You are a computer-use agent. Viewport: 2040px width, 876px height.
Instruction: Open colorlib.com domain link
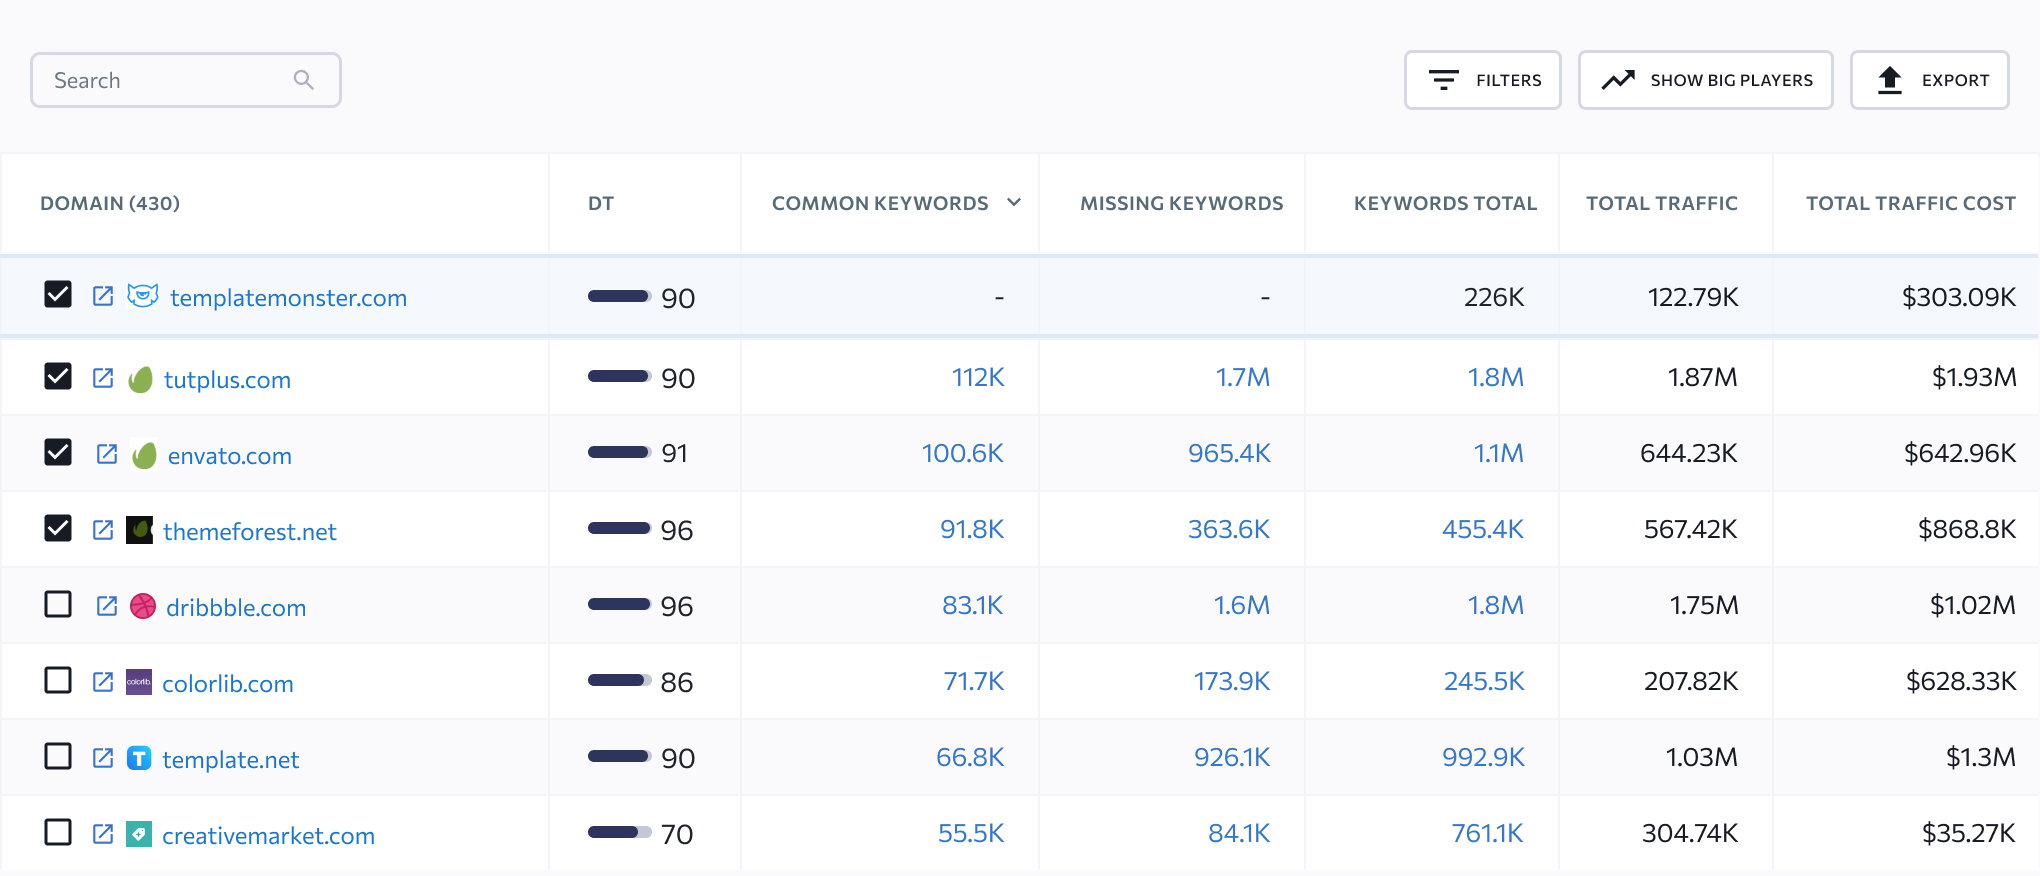(228, 683)
